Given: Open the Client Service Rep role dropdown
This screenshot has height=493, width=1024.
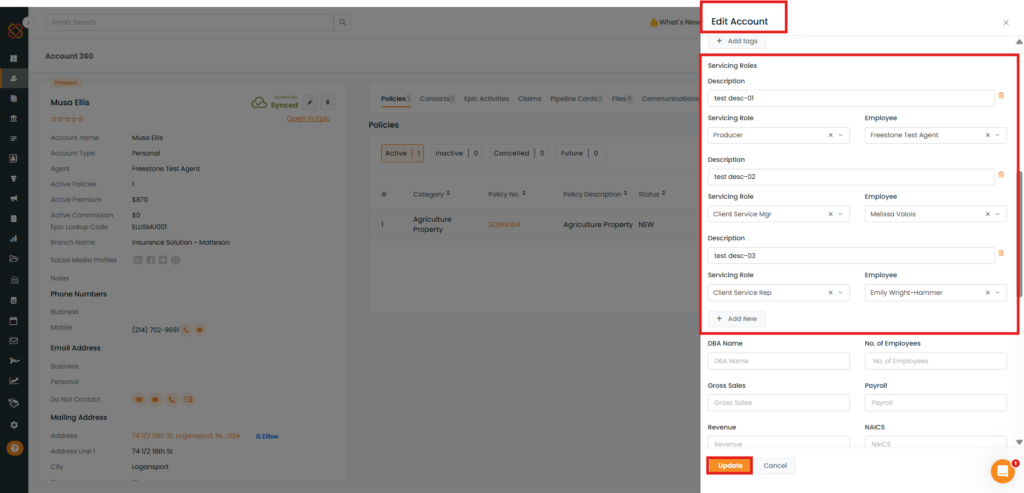Looking at the screenshot, I should pos(841,293).
